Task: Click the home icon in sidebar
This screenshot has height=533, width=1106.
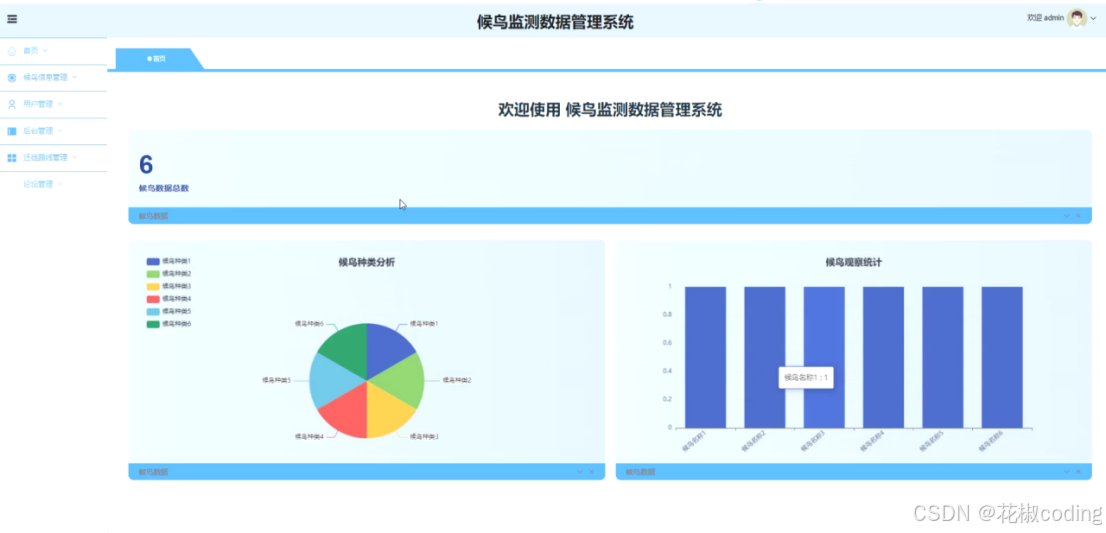Action: click(12, 51)
